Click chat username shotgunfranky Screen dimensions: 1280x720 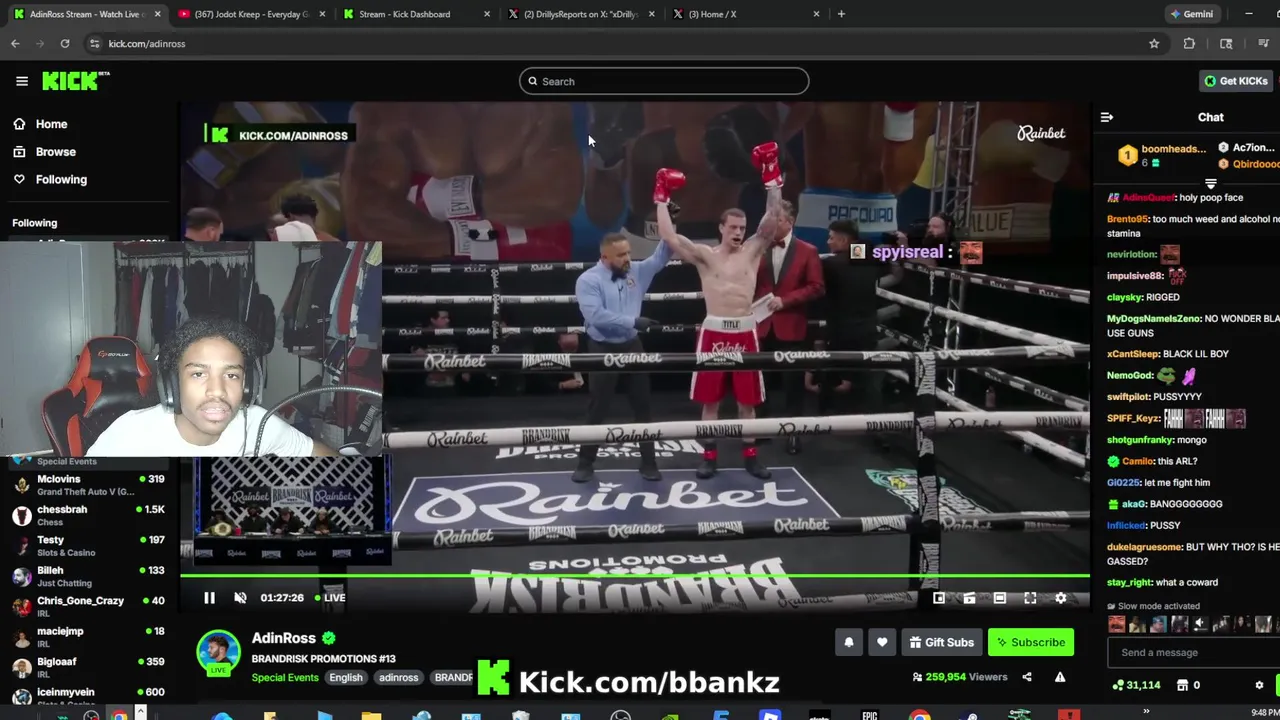point(1140,440)
